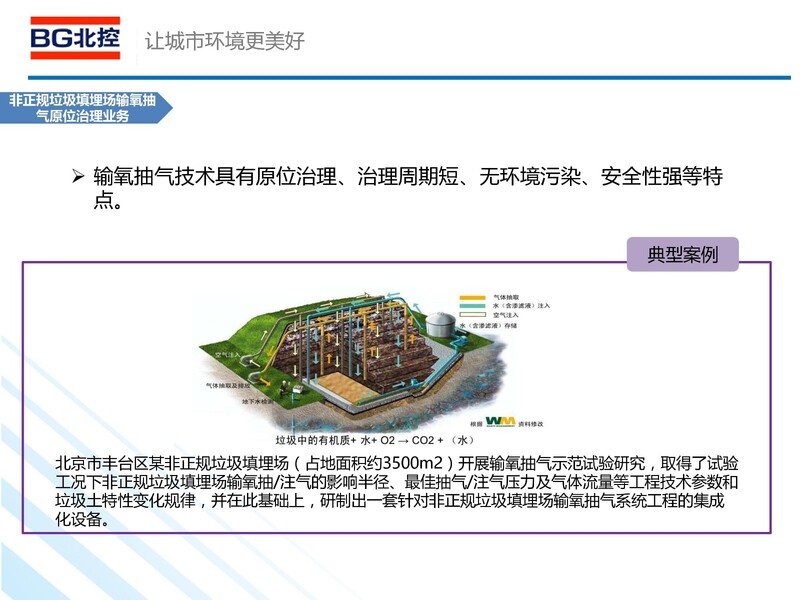The height and width of the screenshot is (600, 800).
Task: Click the white storage tank in diagram
Action: point(438,323)
